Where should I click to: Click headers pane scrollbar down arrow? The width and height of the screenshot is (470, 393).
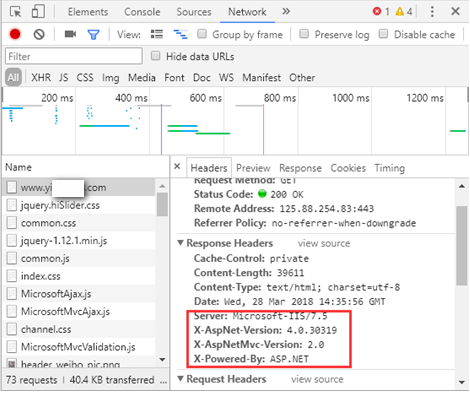tap(462, 382)
